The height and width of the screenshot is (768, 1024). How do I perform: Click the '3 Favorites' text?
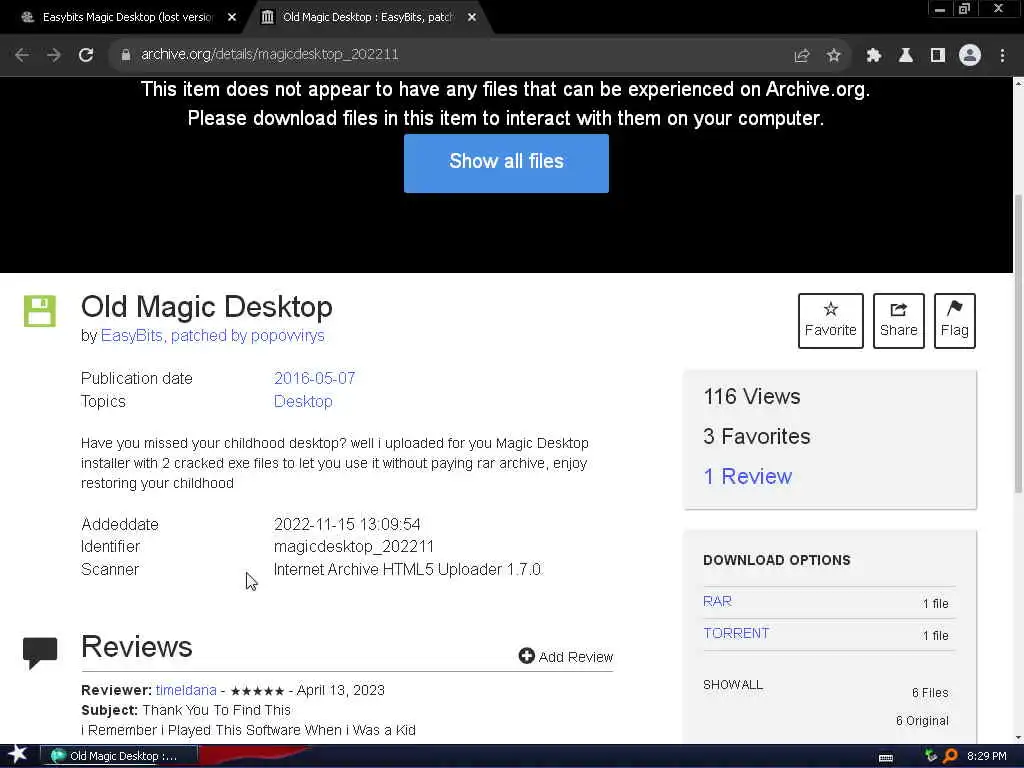click(x=756, y=436)
